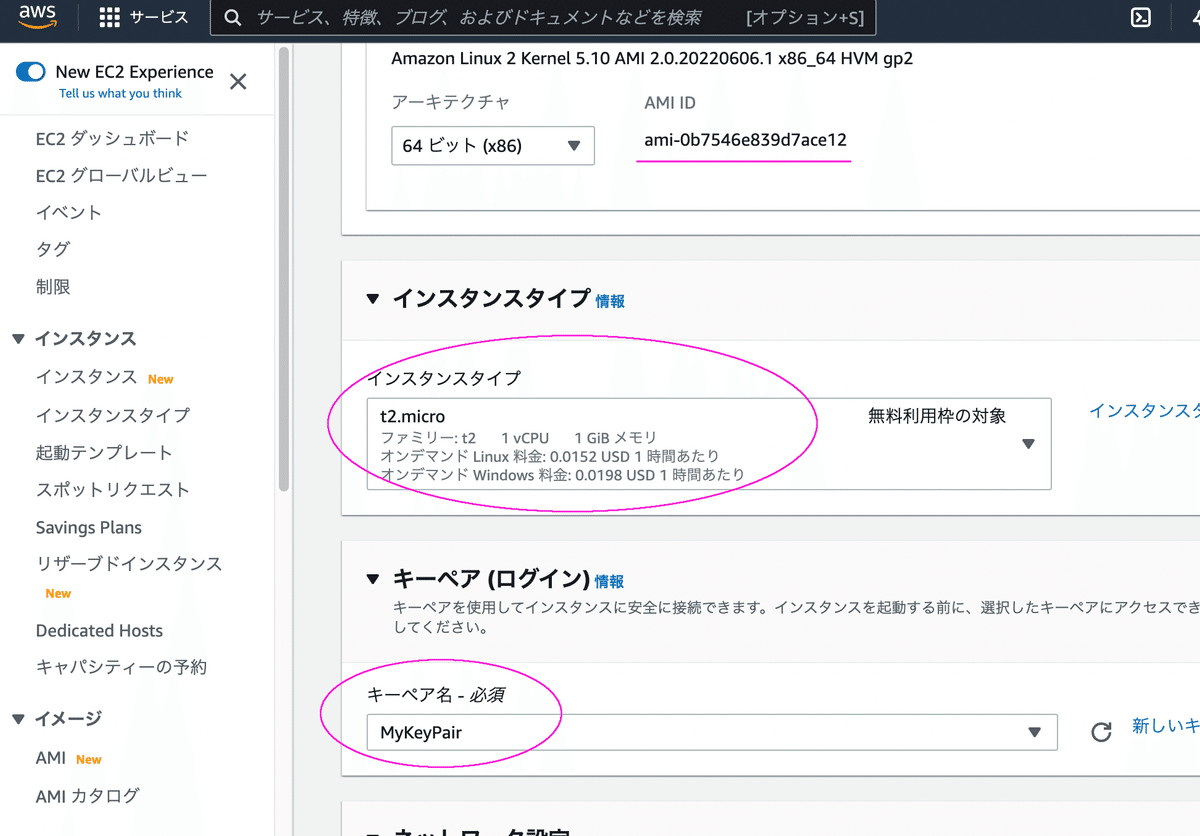Click the オンデマンド Linux 料金 line
The image size is (1200, 836).
[x=550, y=456]
